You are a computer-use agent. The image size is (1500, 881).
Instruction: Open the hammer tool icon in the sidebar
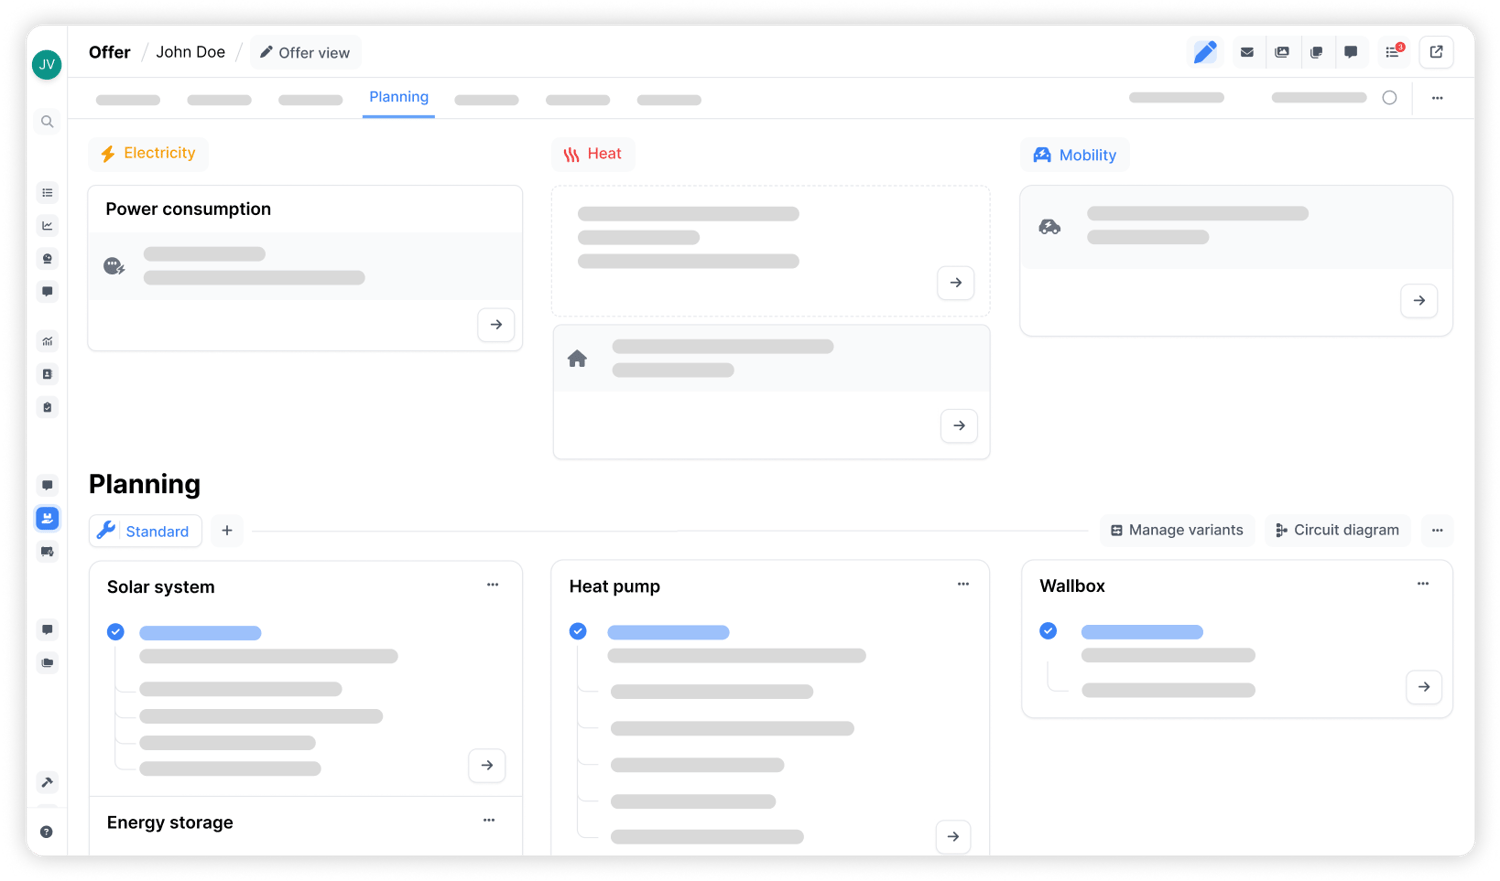click(47, 782)
